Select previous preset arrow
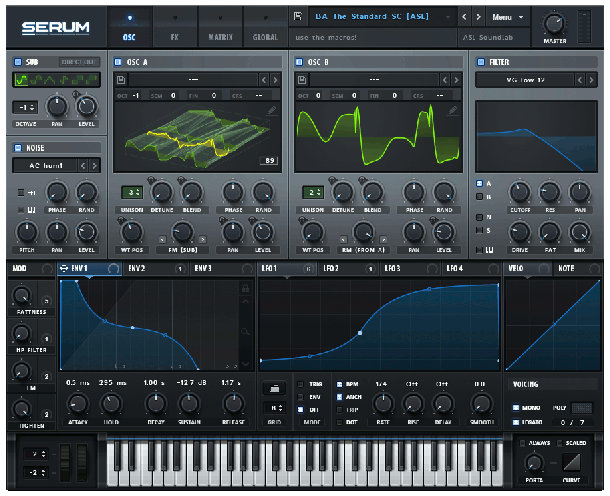Viewport: 610px width, 496px height. tap(464, 17)
